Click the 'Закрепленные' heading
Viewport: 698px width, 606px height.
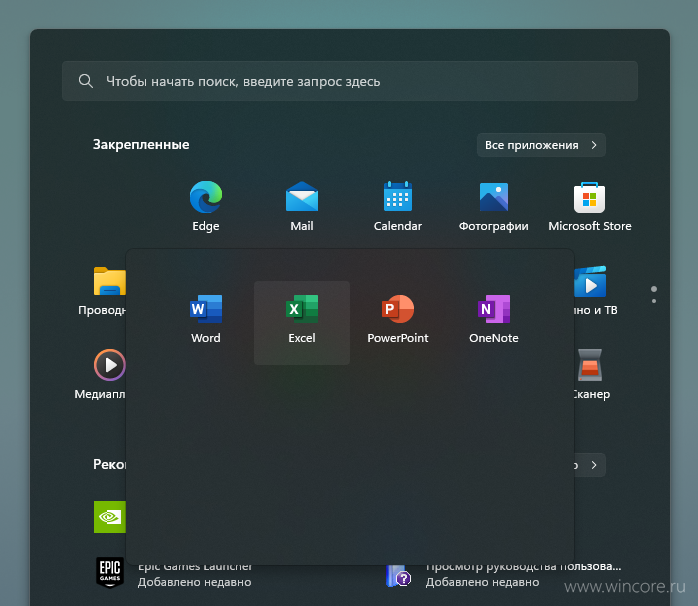[141, 145]
